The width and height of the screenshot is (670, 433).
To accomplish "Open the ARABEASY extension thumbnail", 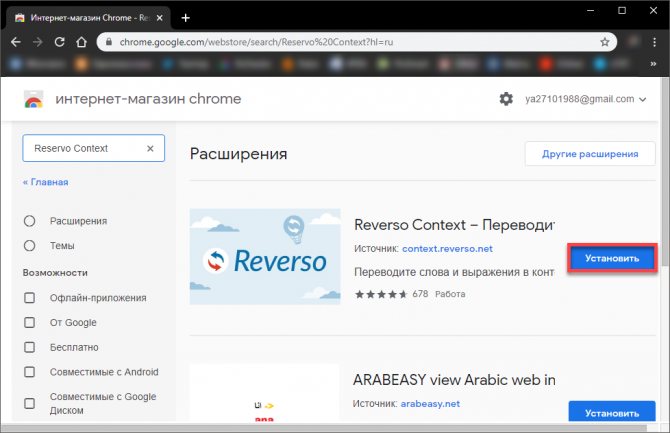I will 265,392.
